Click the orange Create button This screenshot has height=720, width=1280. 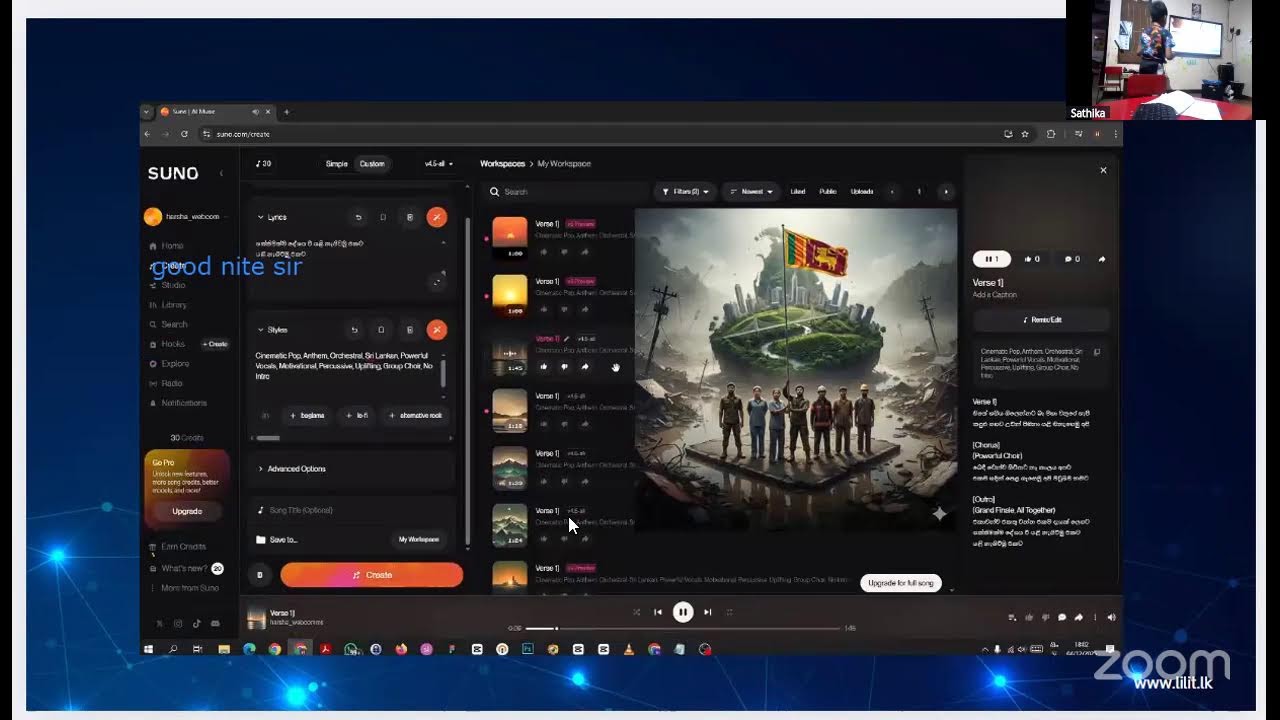[372, 575]
